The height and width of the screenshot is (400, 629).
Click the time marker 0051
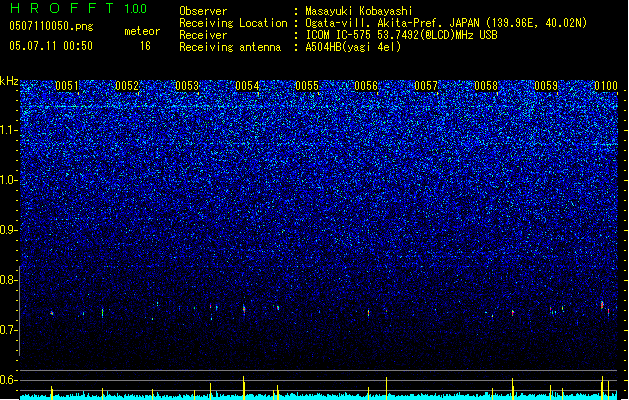[x=67, y=86]
